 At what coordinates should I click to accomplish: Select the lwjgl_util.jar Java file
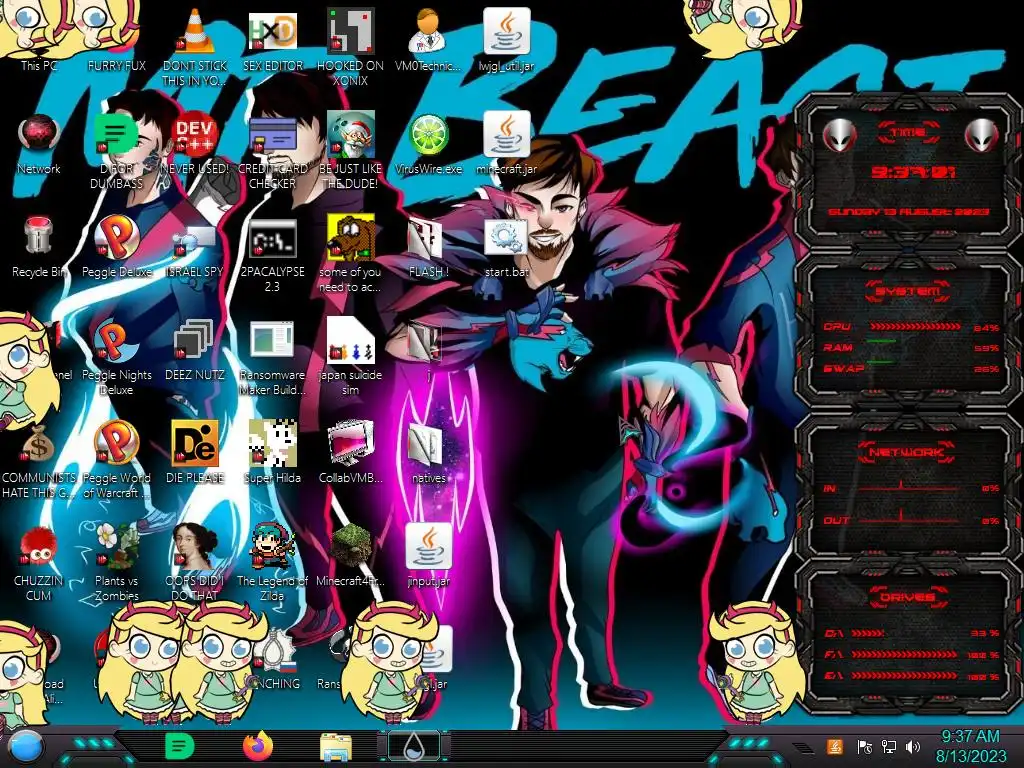[506, 31]
